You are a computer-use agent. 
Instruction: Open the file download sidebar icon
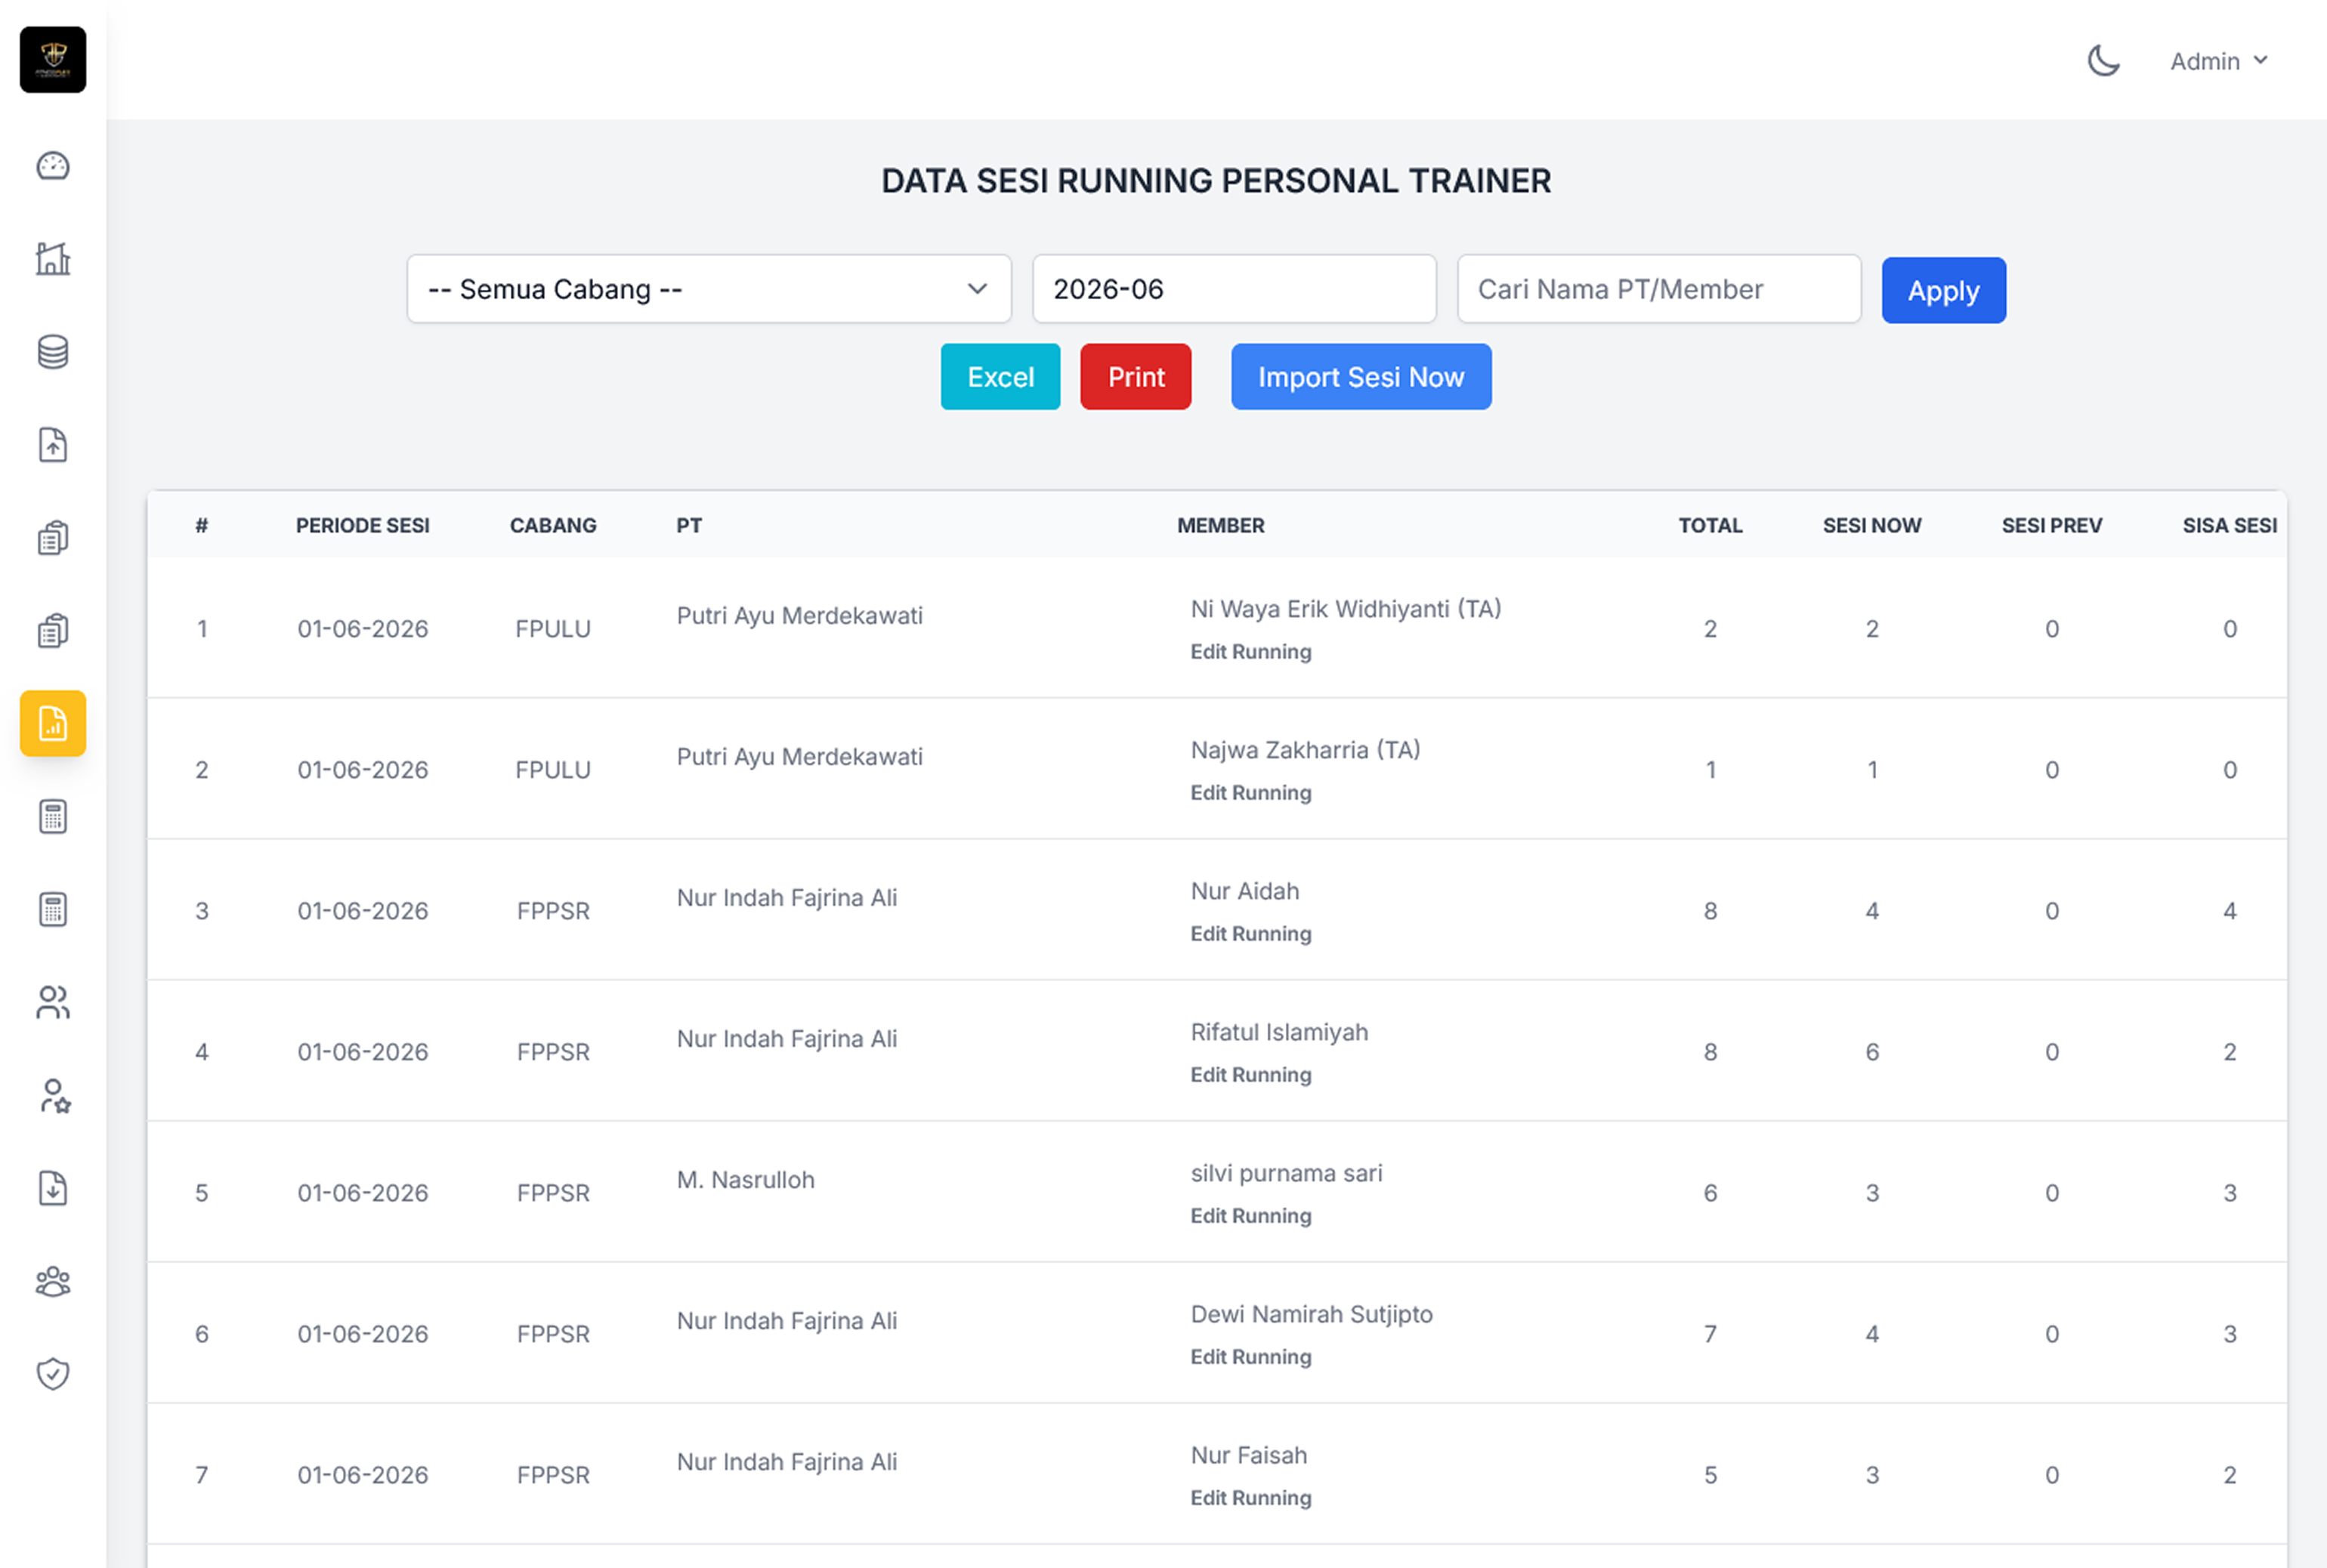tap(53, 1189)
